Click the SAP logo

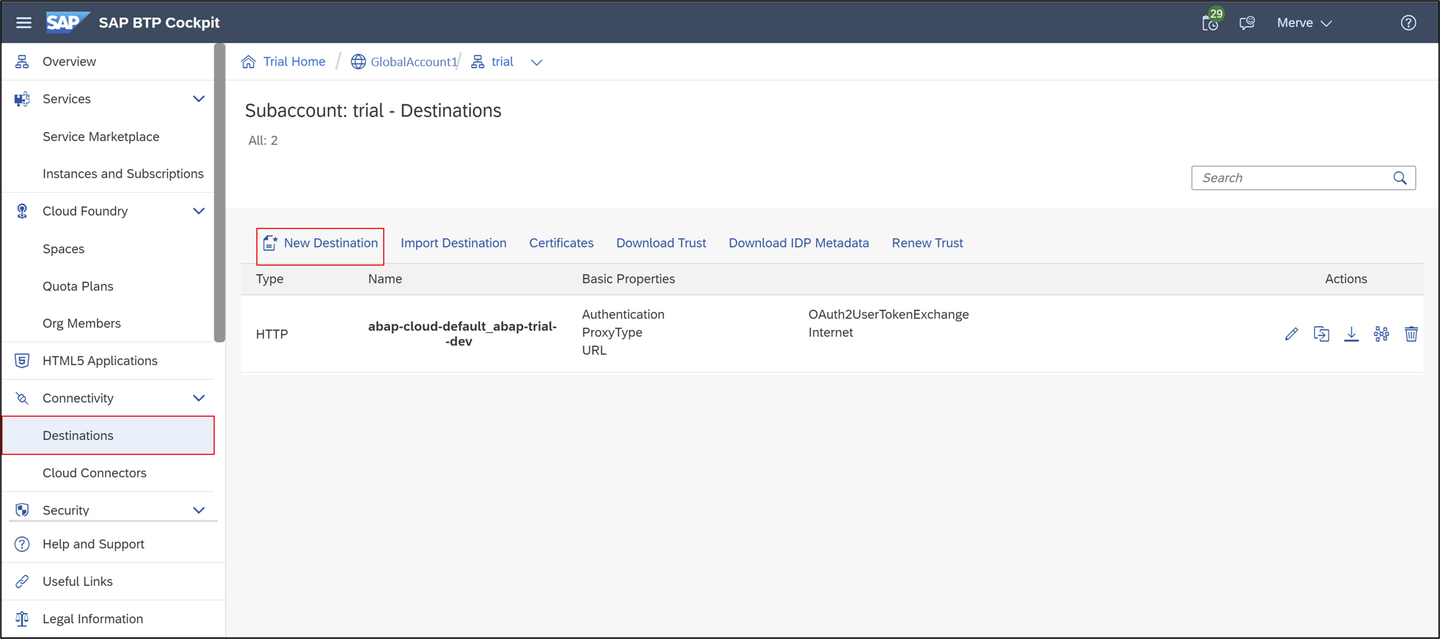tap(67, 22)
